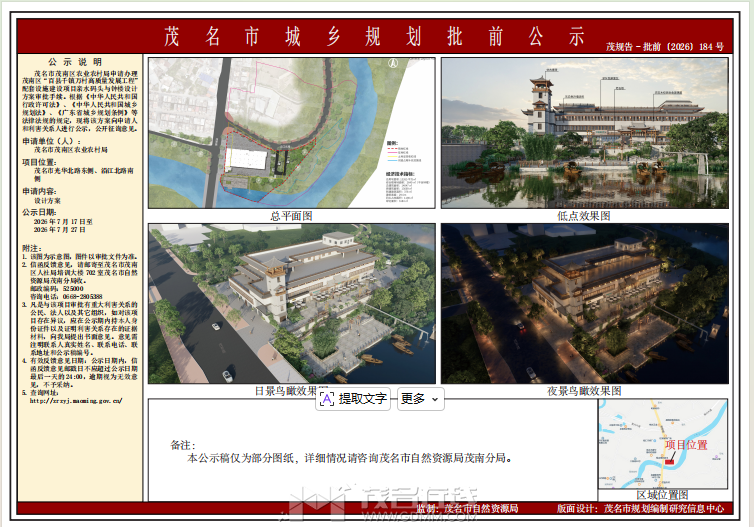Click the 公示日期 label

39,212
